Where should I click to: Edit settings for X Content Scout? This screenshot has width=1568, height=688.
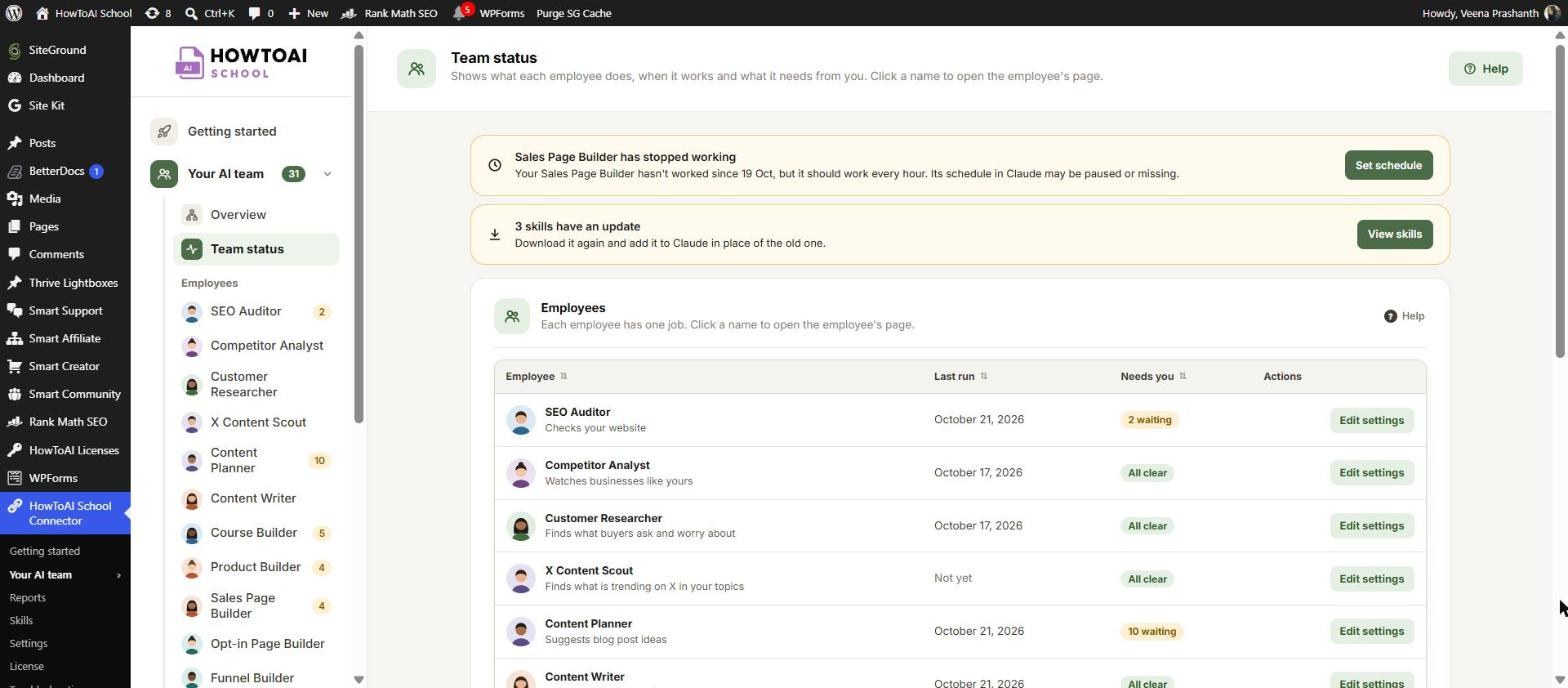point(1371,579)
